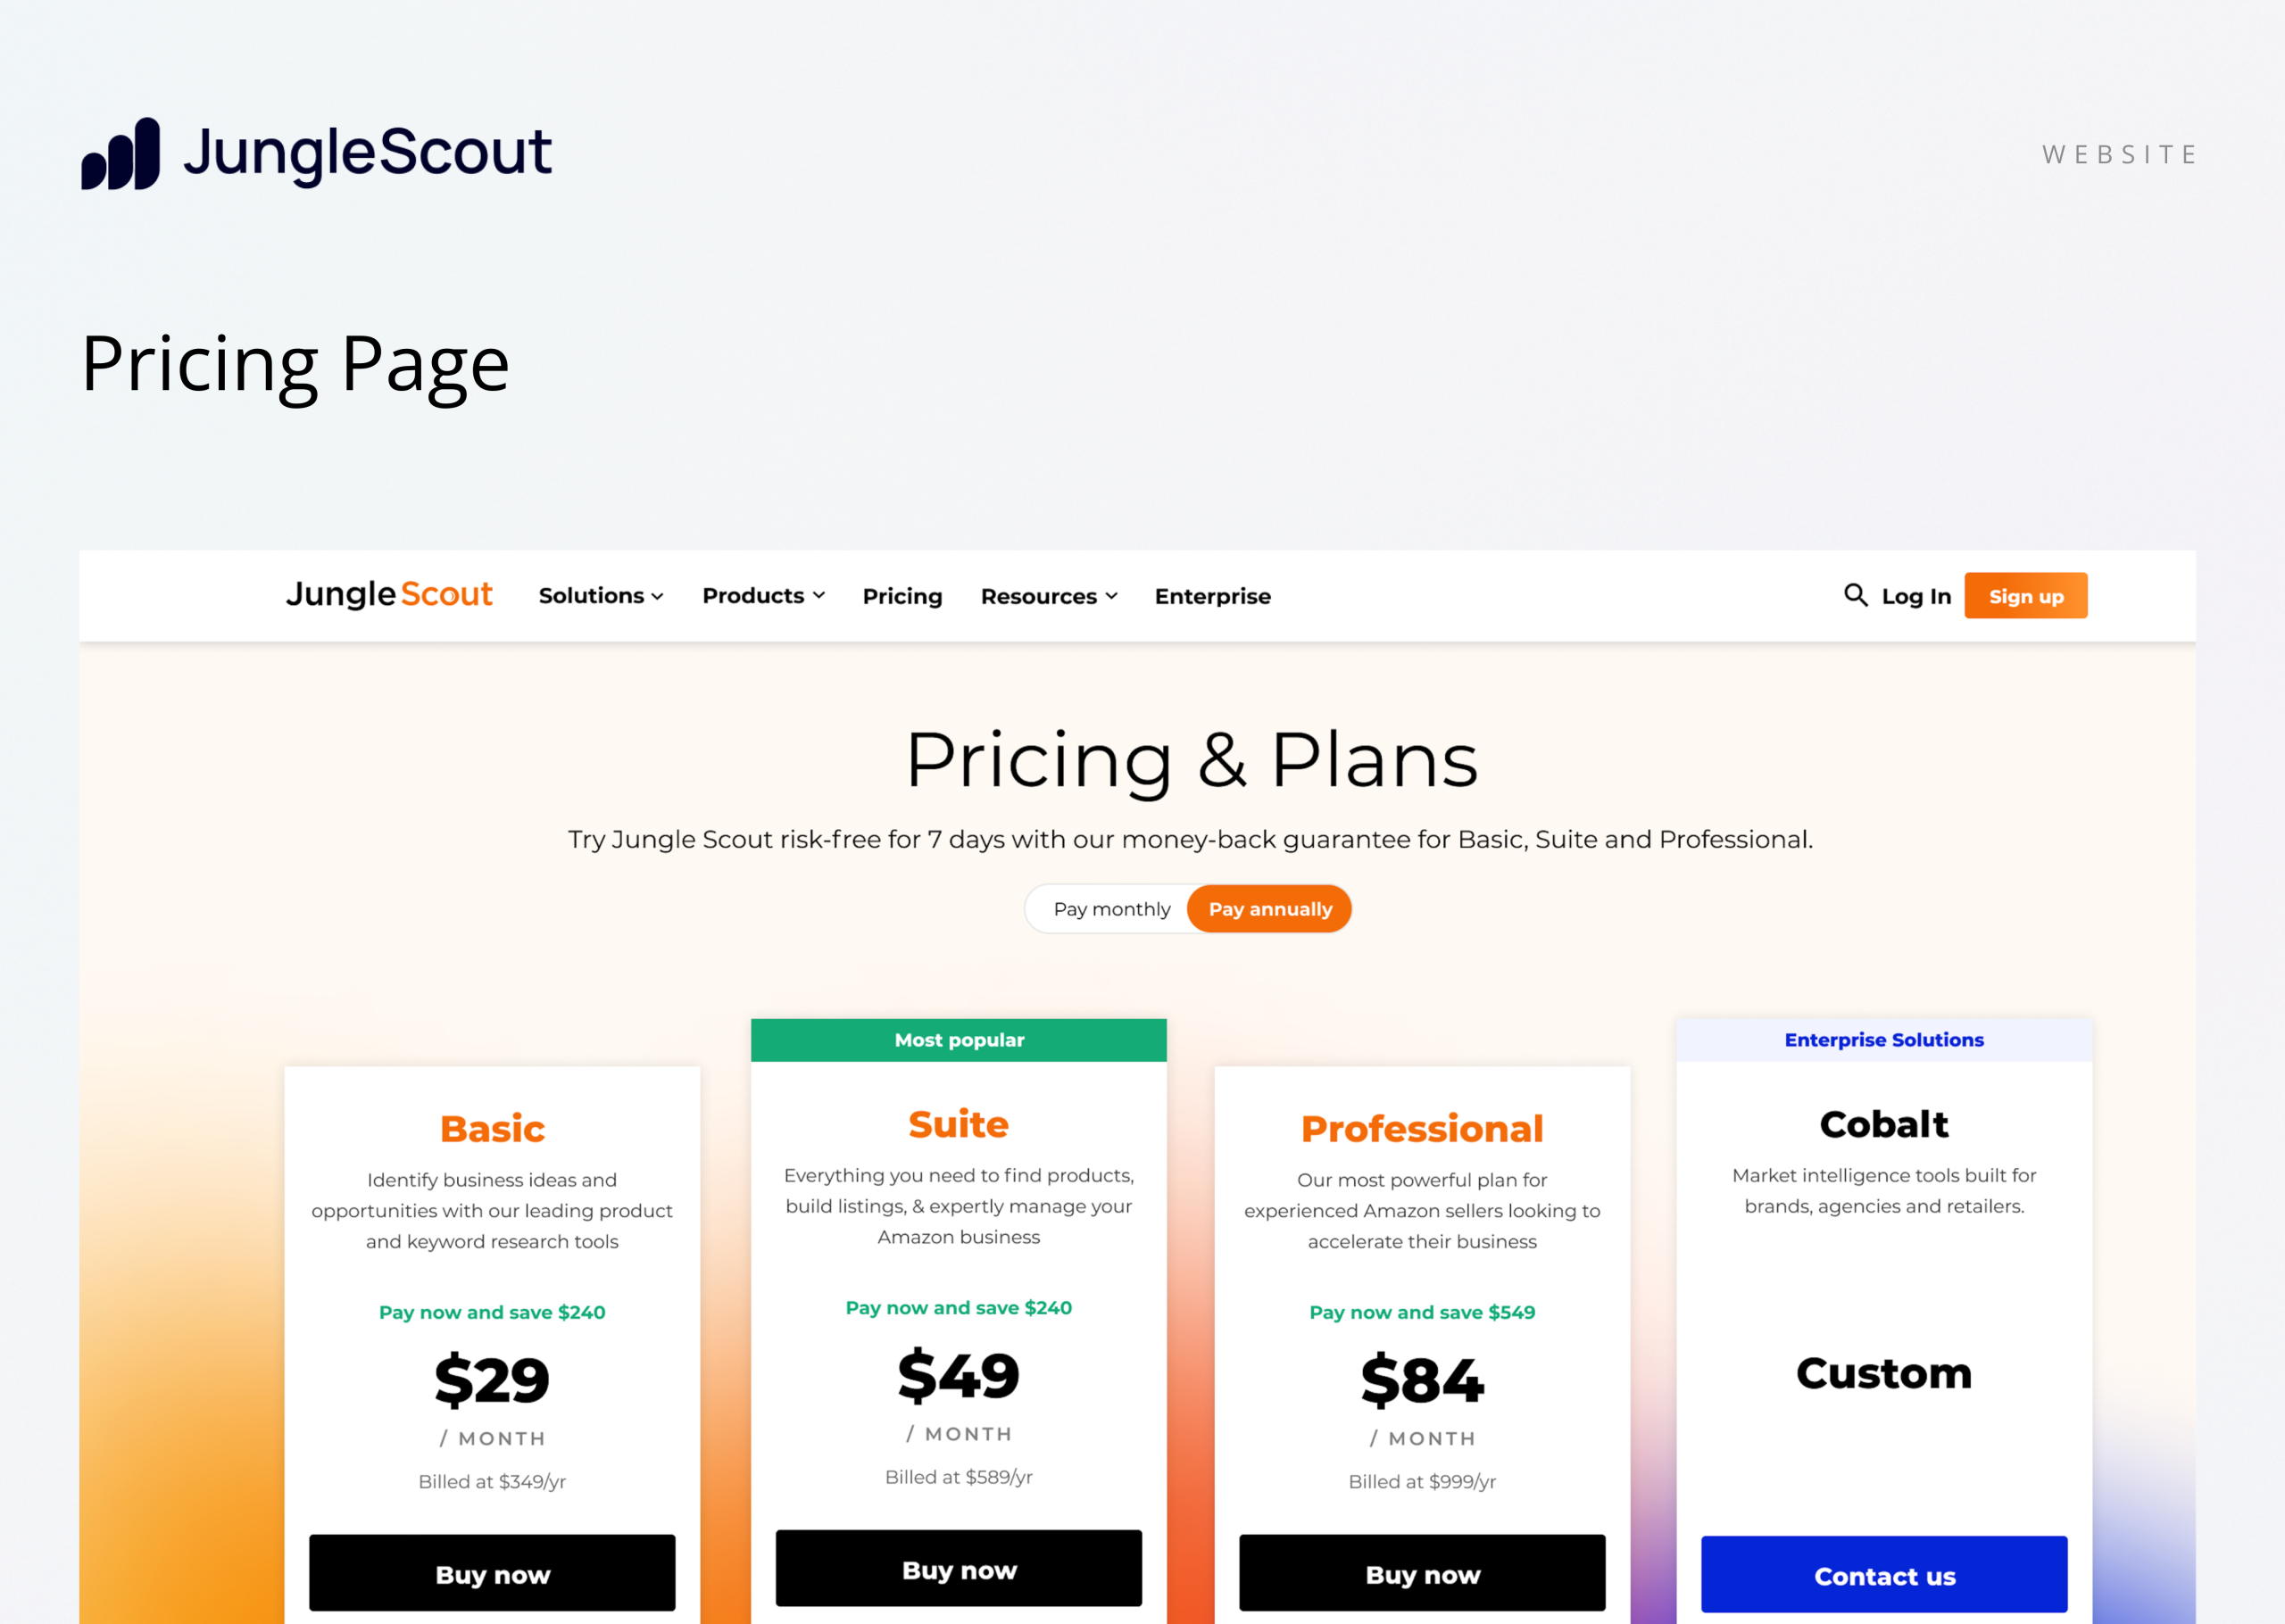Click the Pricing & Plans heading

tap(1191, 760)
